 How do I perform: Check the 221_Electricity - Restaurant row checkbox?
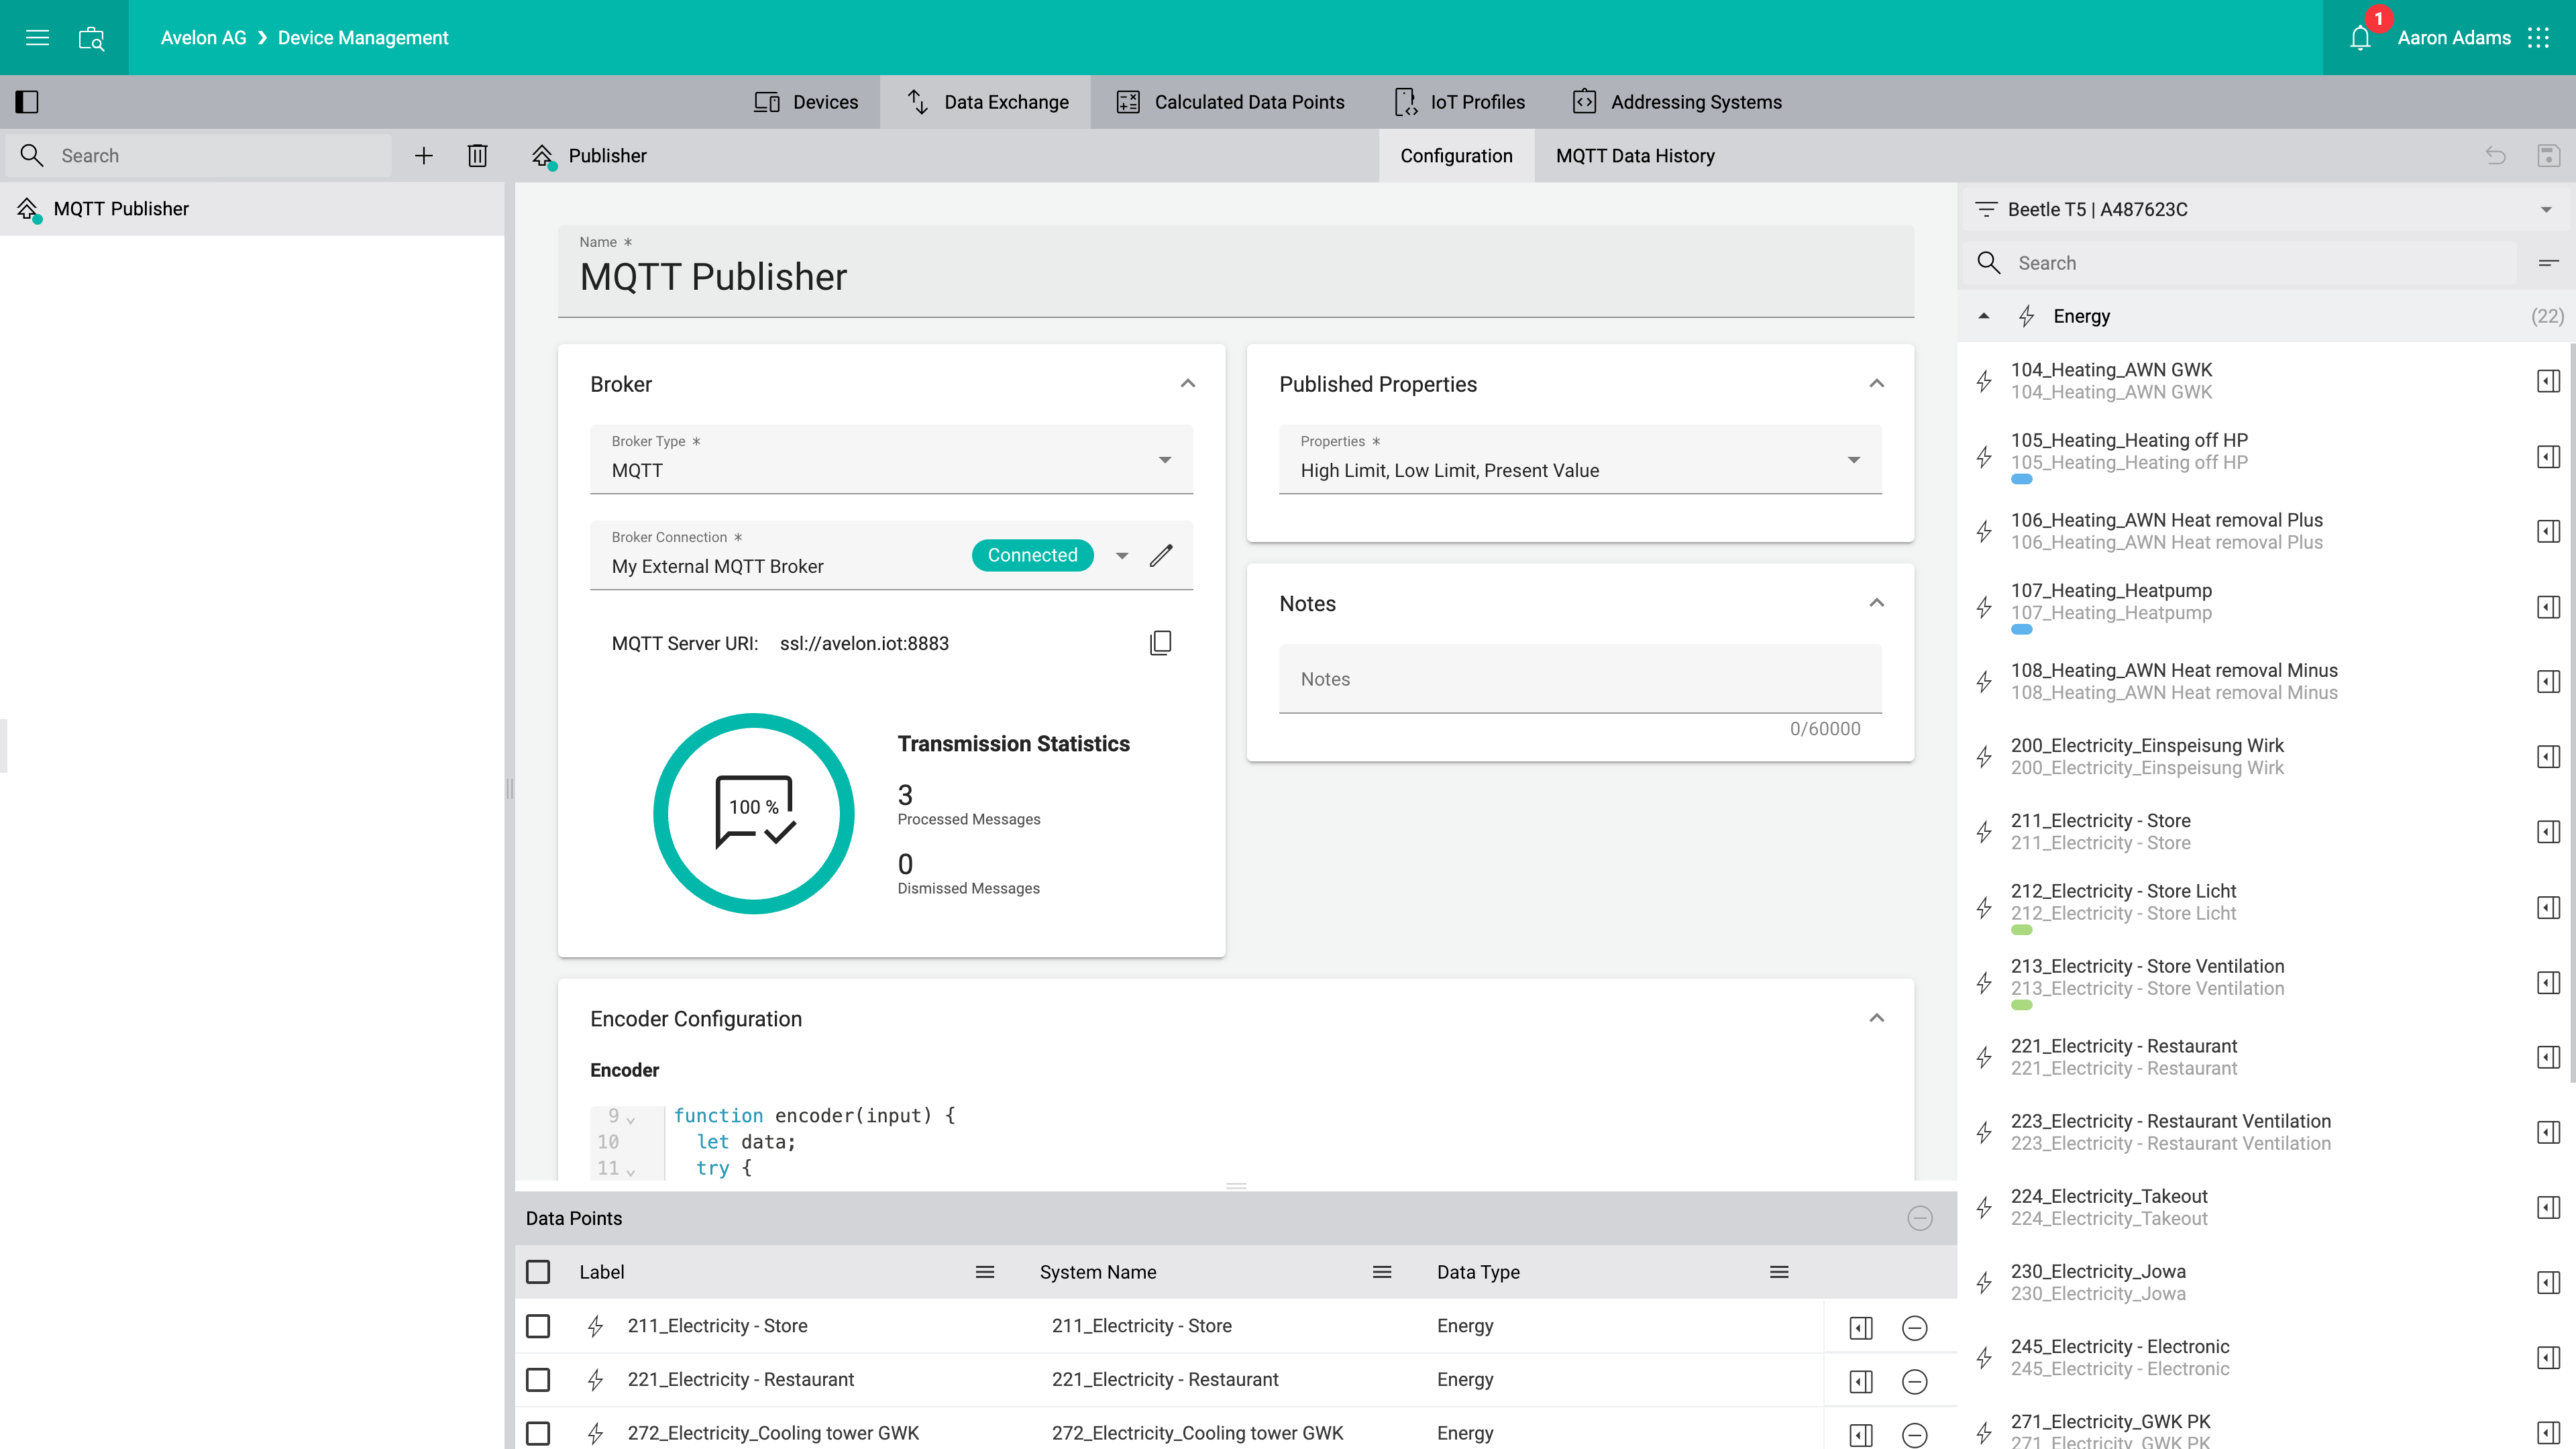[538, 1381]
